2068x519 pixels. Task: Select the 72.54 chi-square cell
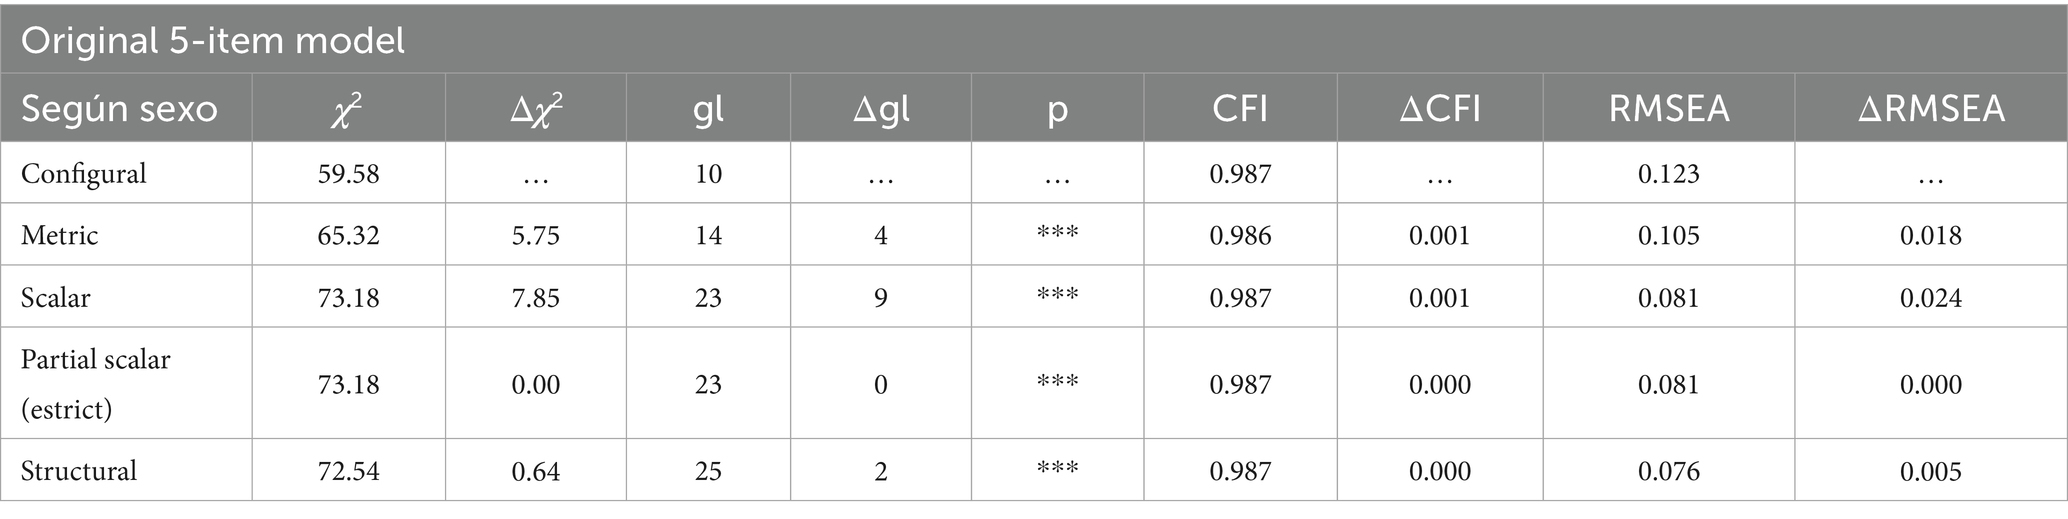click(x=348, y=471)
